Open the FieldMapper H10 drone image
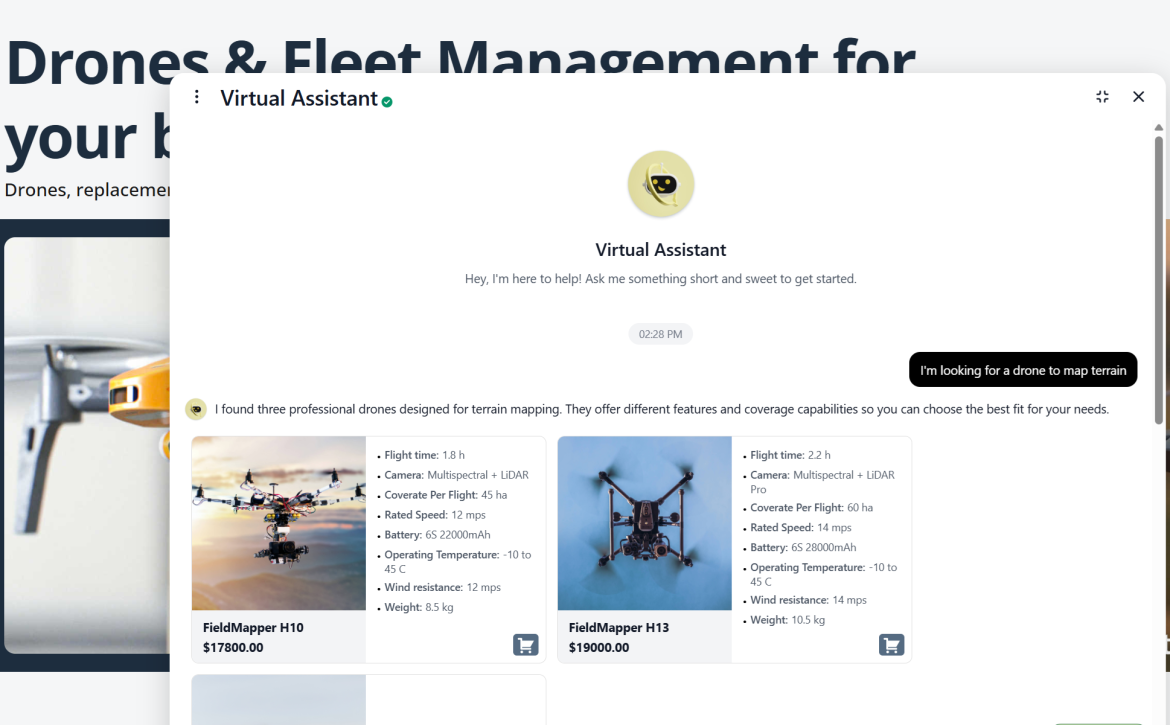This screenshot has width=1170, height=725. [279, 523]
